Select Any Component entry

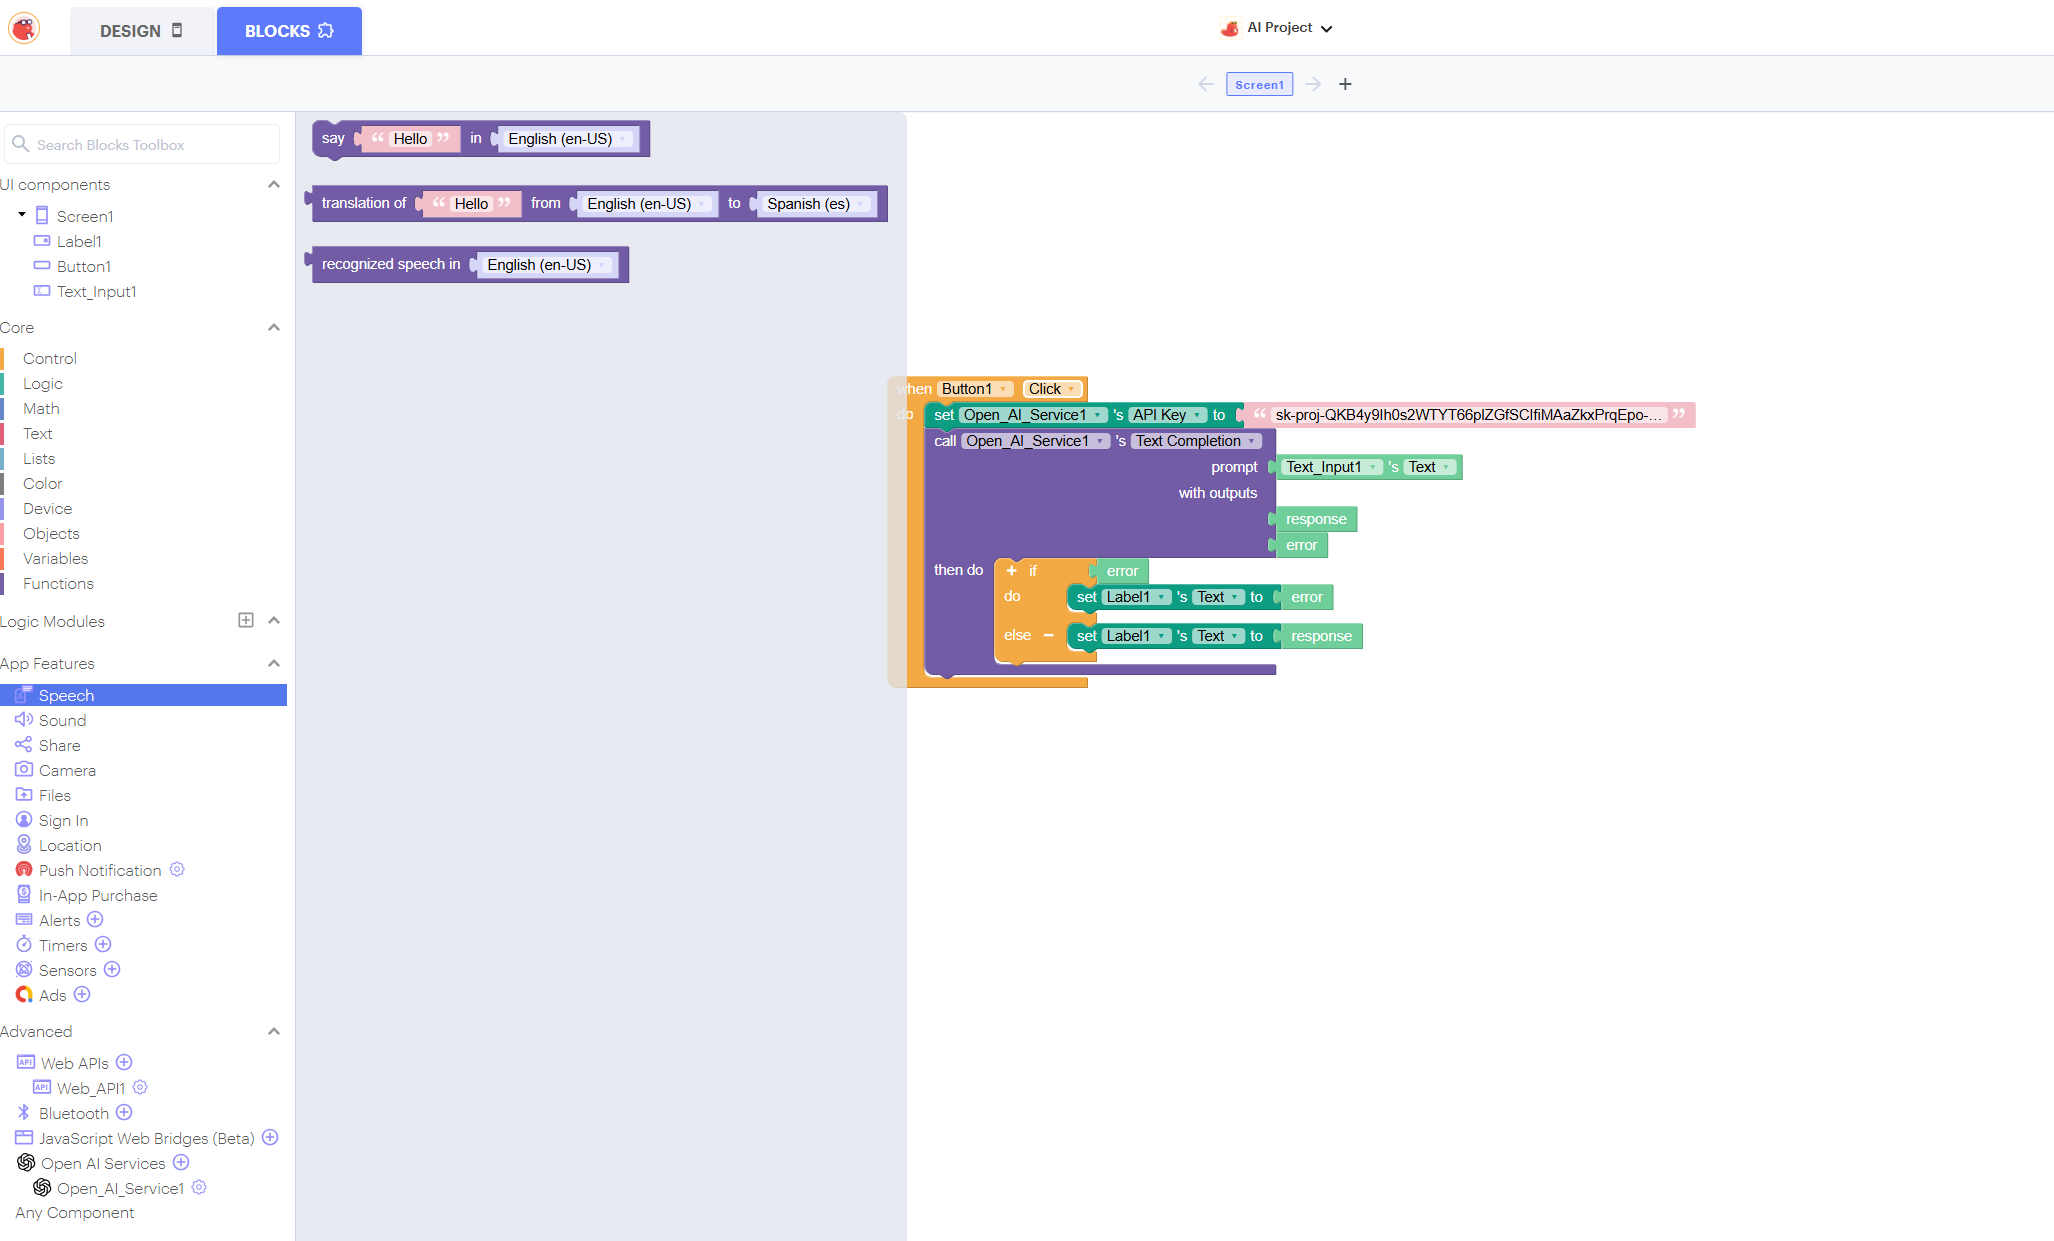pos(75,1212)
